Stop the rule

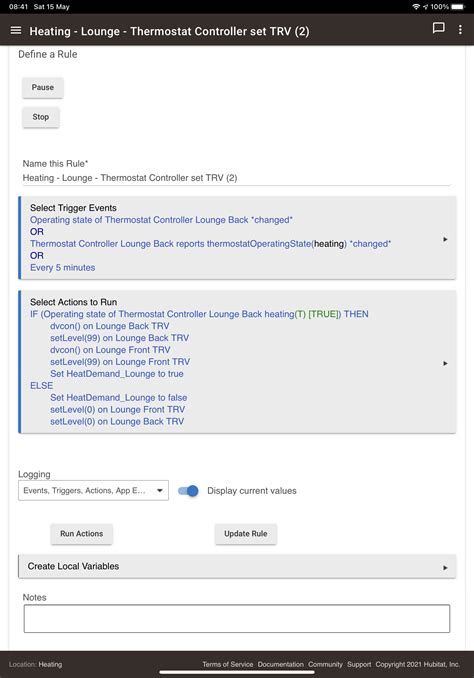pos(41,117)
